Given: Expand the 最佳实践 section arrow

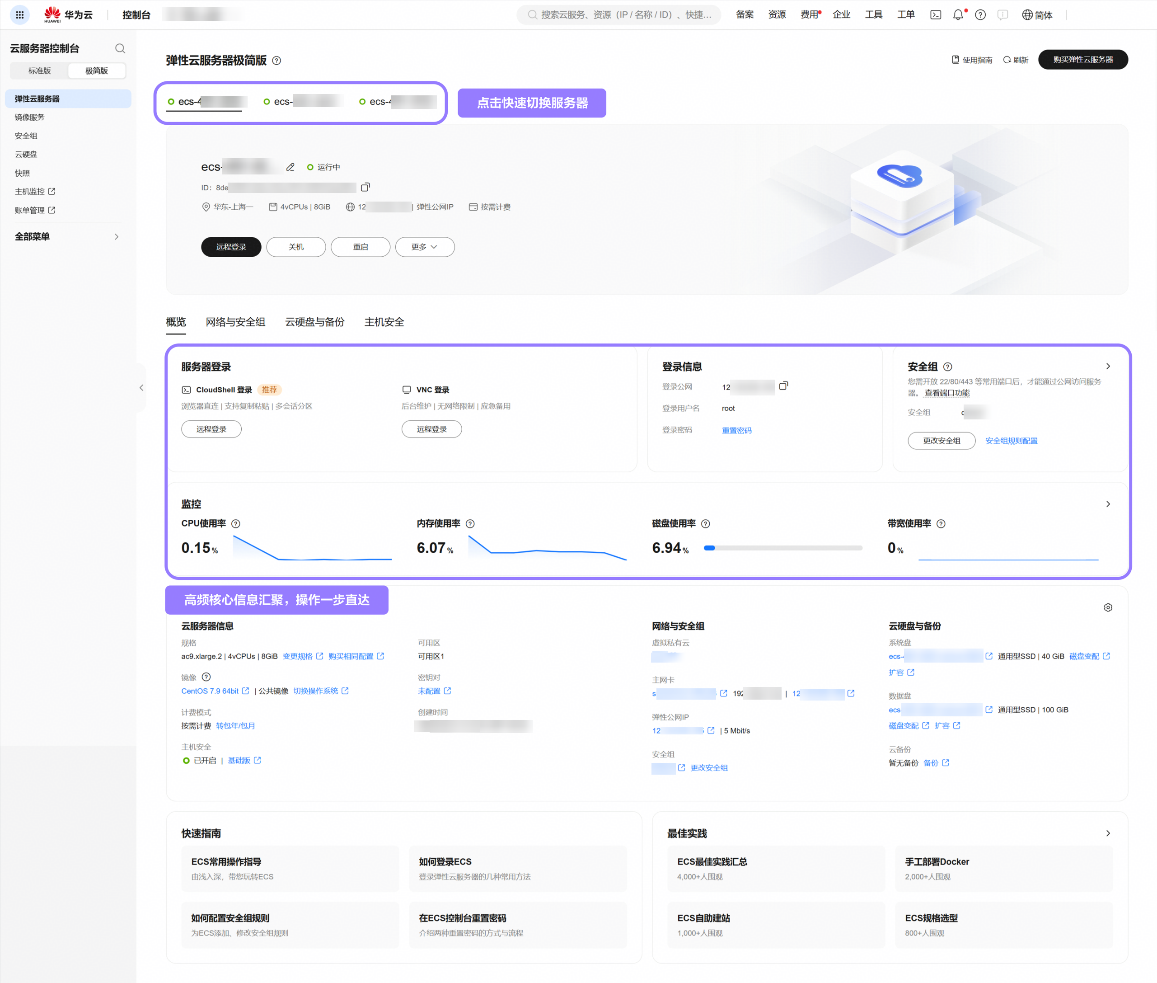Looking at the screenshot, I should [1108, 833].
